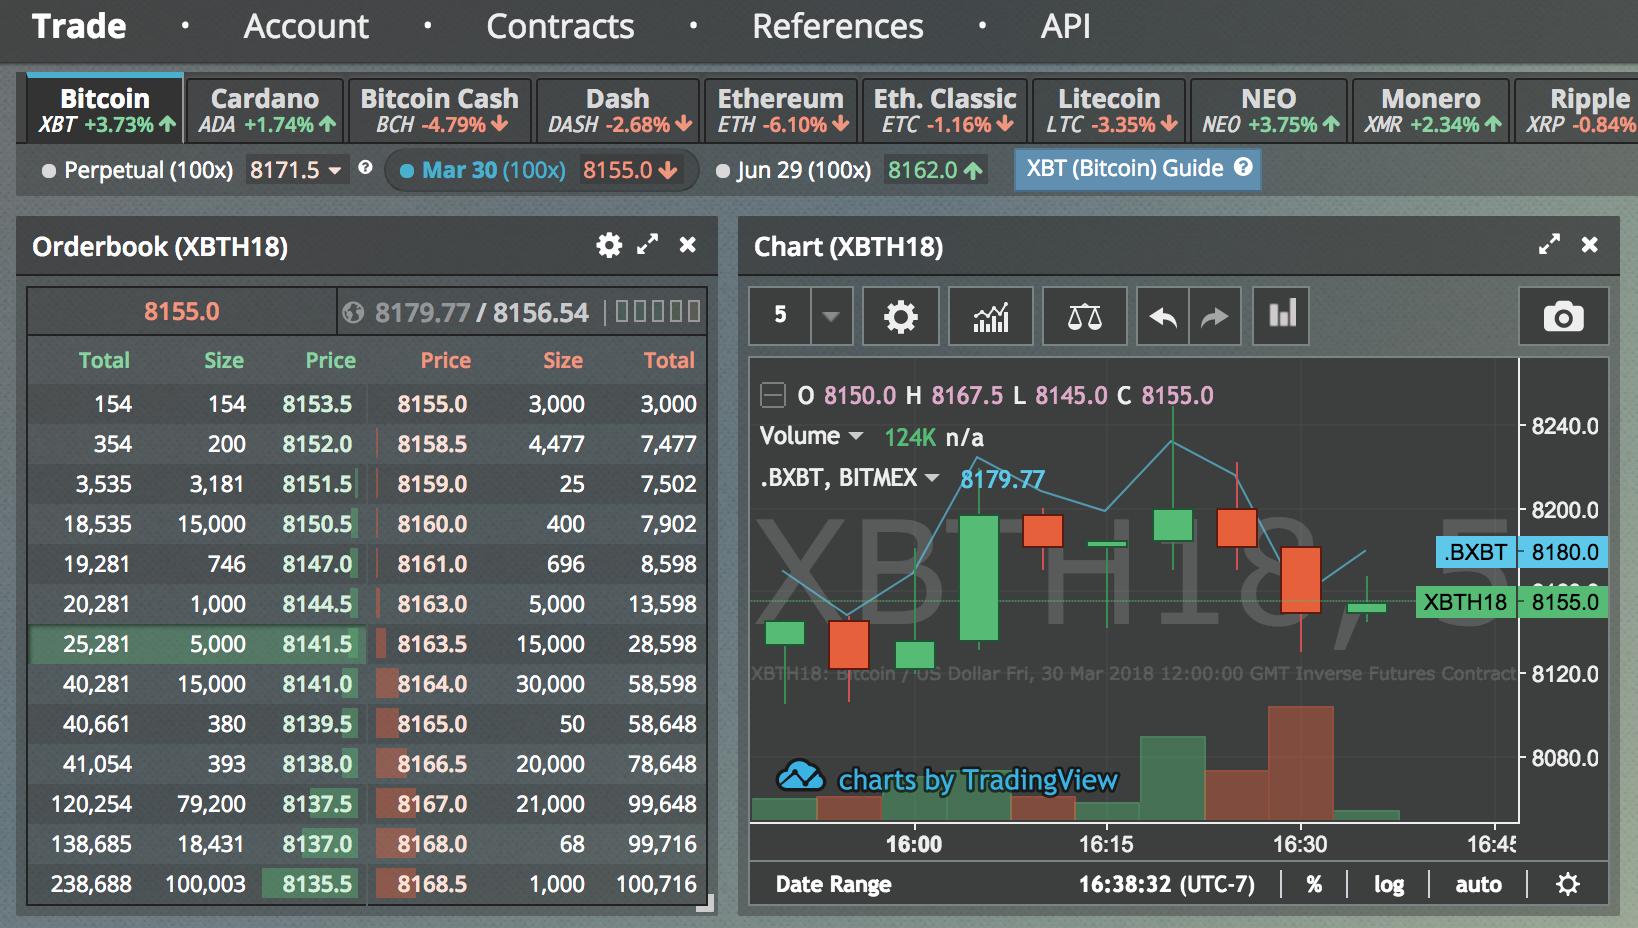Open chart properties gear in toolbar
This screenshot has height=928, width=1638.
[901, 316]
